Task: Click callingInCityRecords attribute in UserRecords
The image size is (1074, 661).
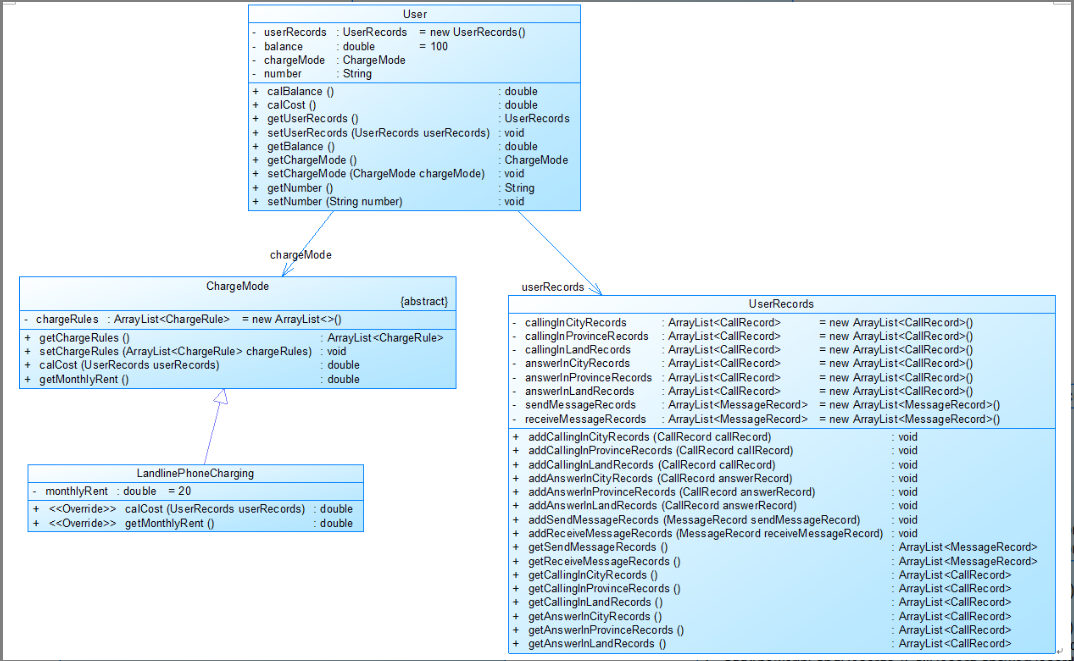Action: pos(742,323)
